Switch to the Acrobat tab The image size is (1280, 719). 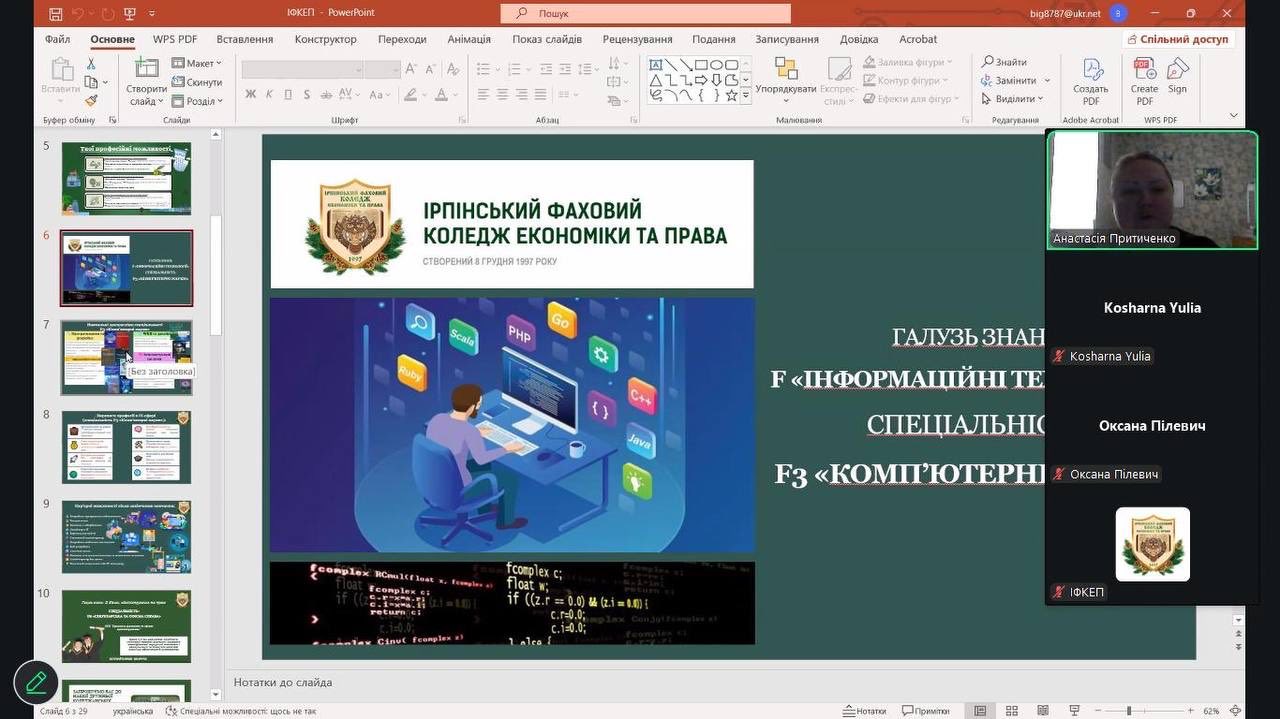918,39
